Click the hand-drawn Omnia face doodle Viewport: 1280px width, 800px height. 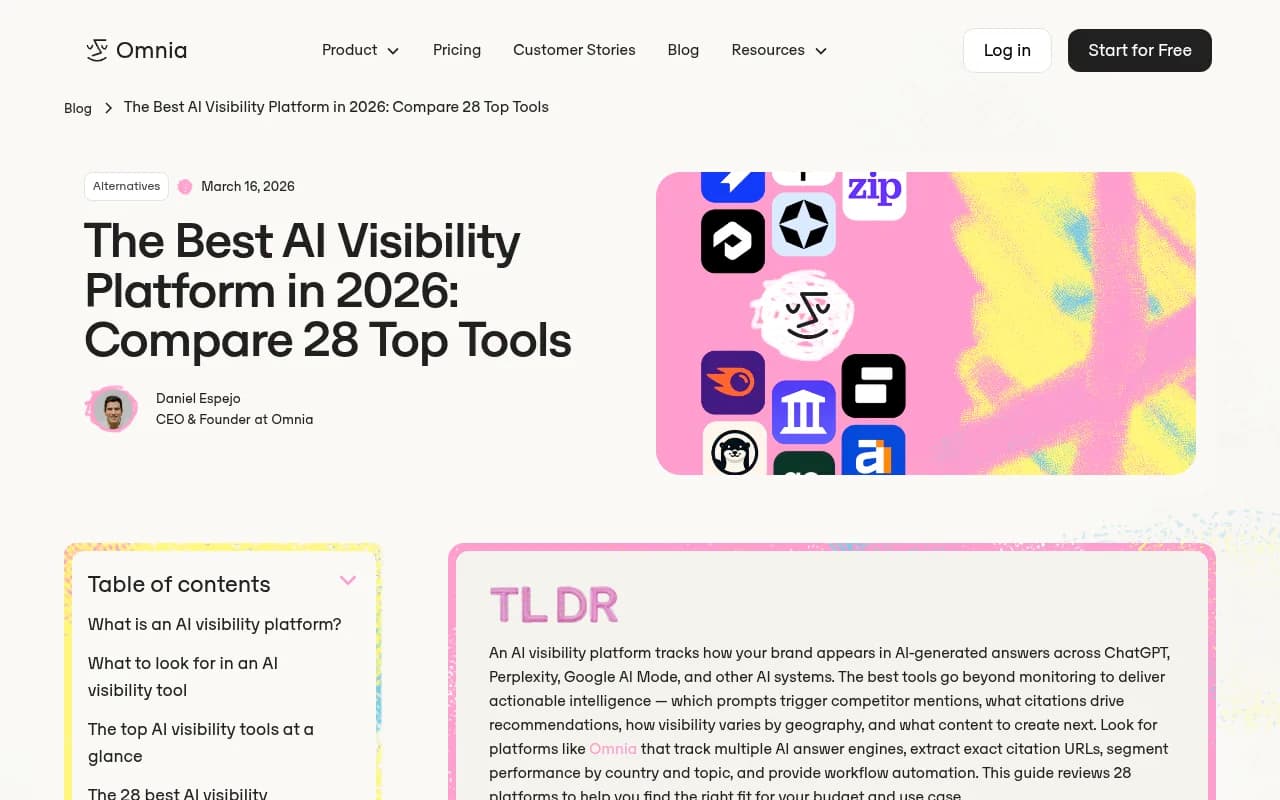pos(804,314)
